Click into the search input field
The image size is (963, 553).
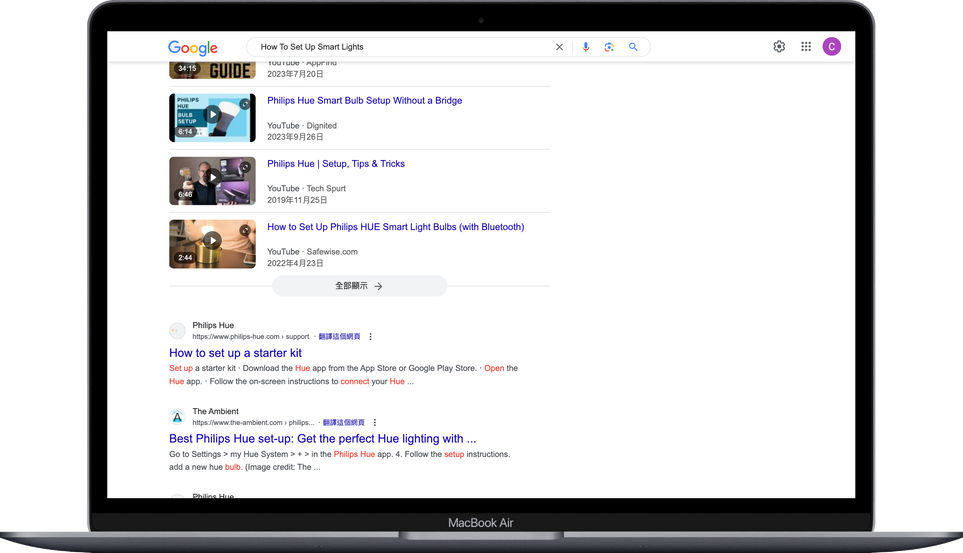pos(400,47)
